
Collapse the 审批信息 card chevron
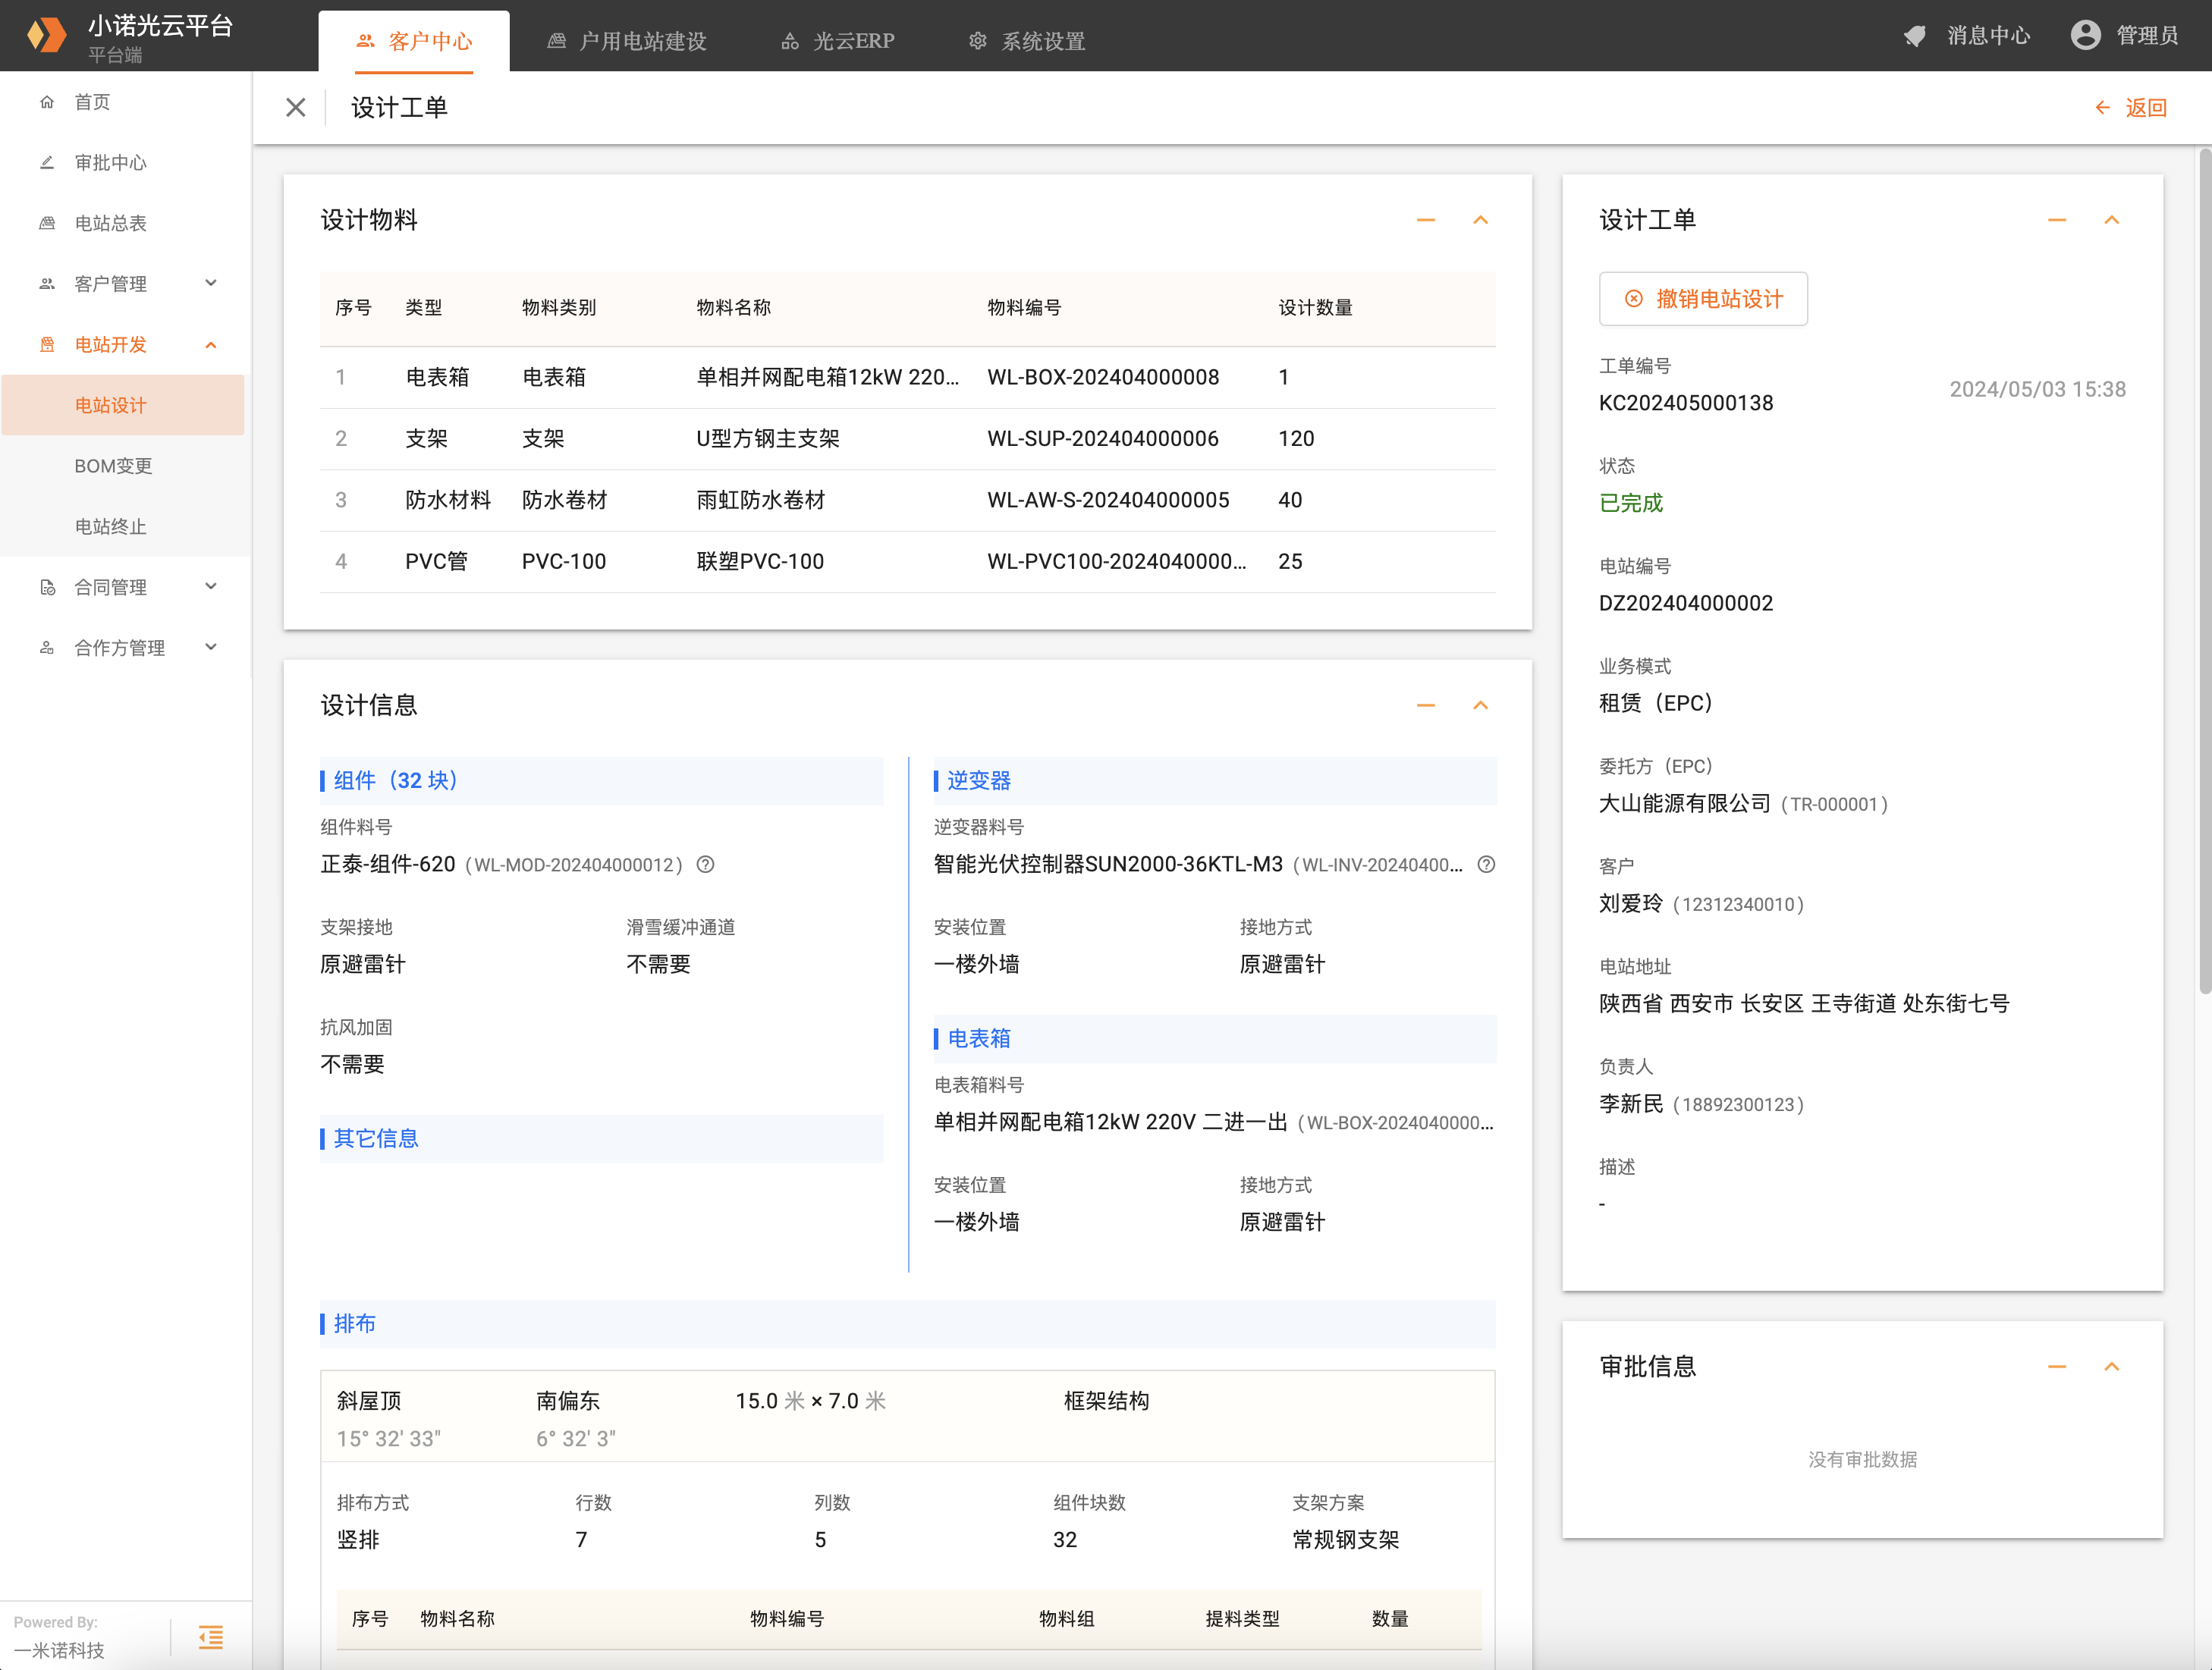pos(2112,1366)
